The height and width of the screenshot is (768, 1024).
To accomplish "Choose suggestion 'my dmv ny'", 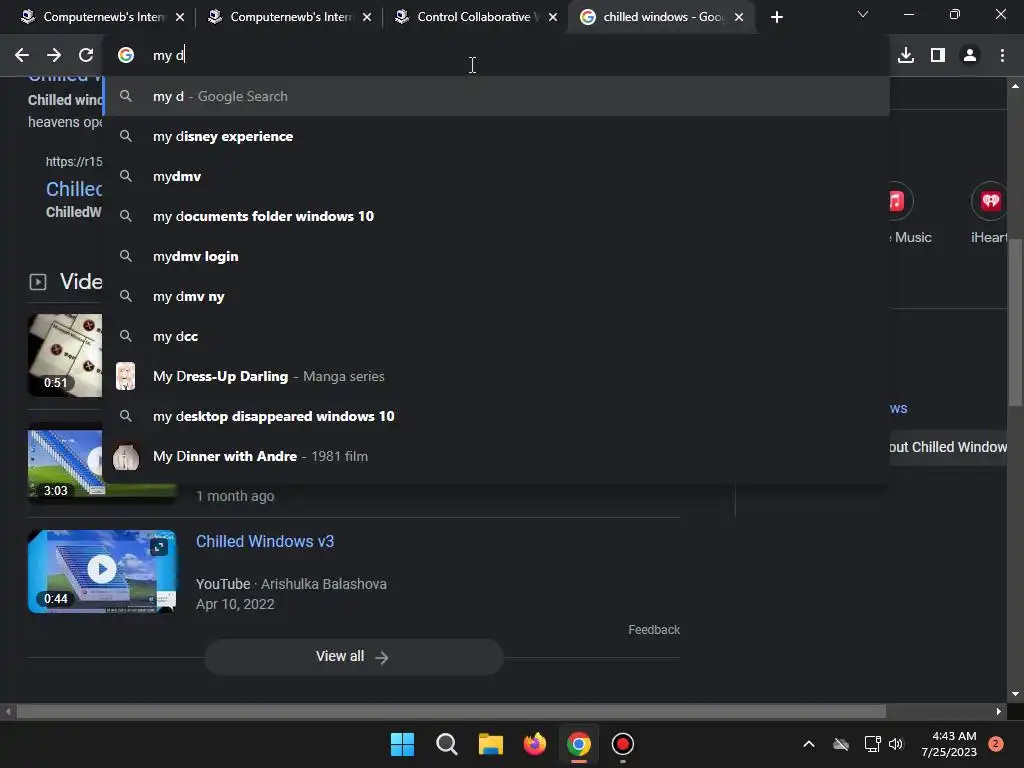I will [496, 296].
